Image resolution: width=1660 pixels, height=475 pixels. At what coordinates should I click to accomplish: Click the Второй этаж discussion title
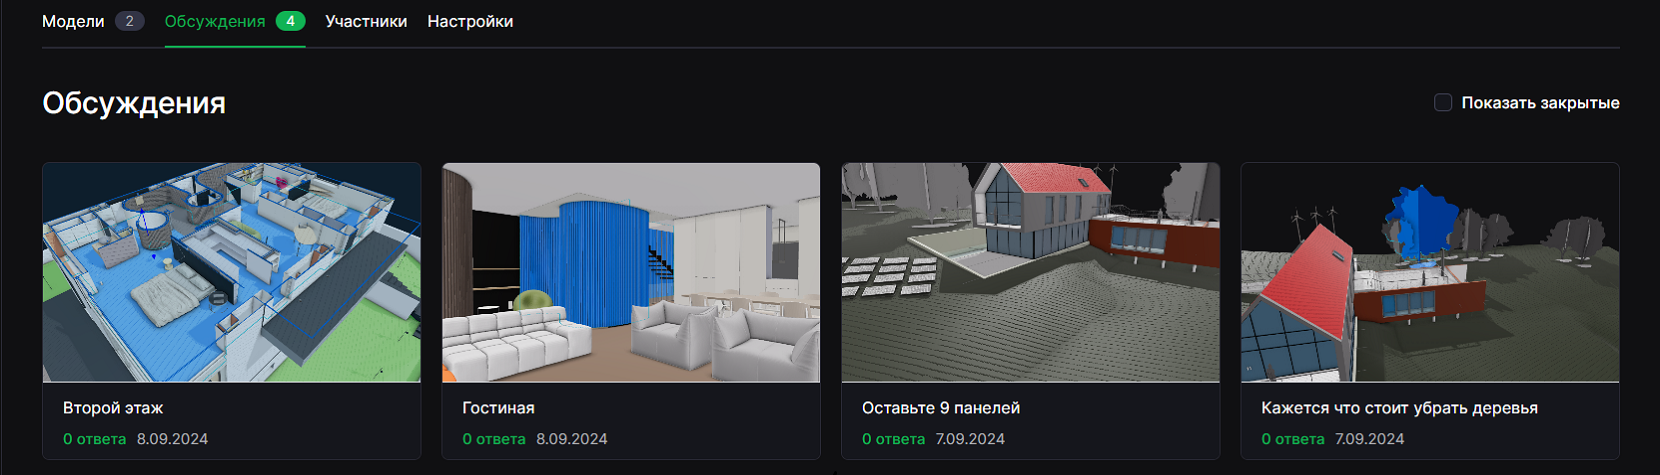coord(113,408)
